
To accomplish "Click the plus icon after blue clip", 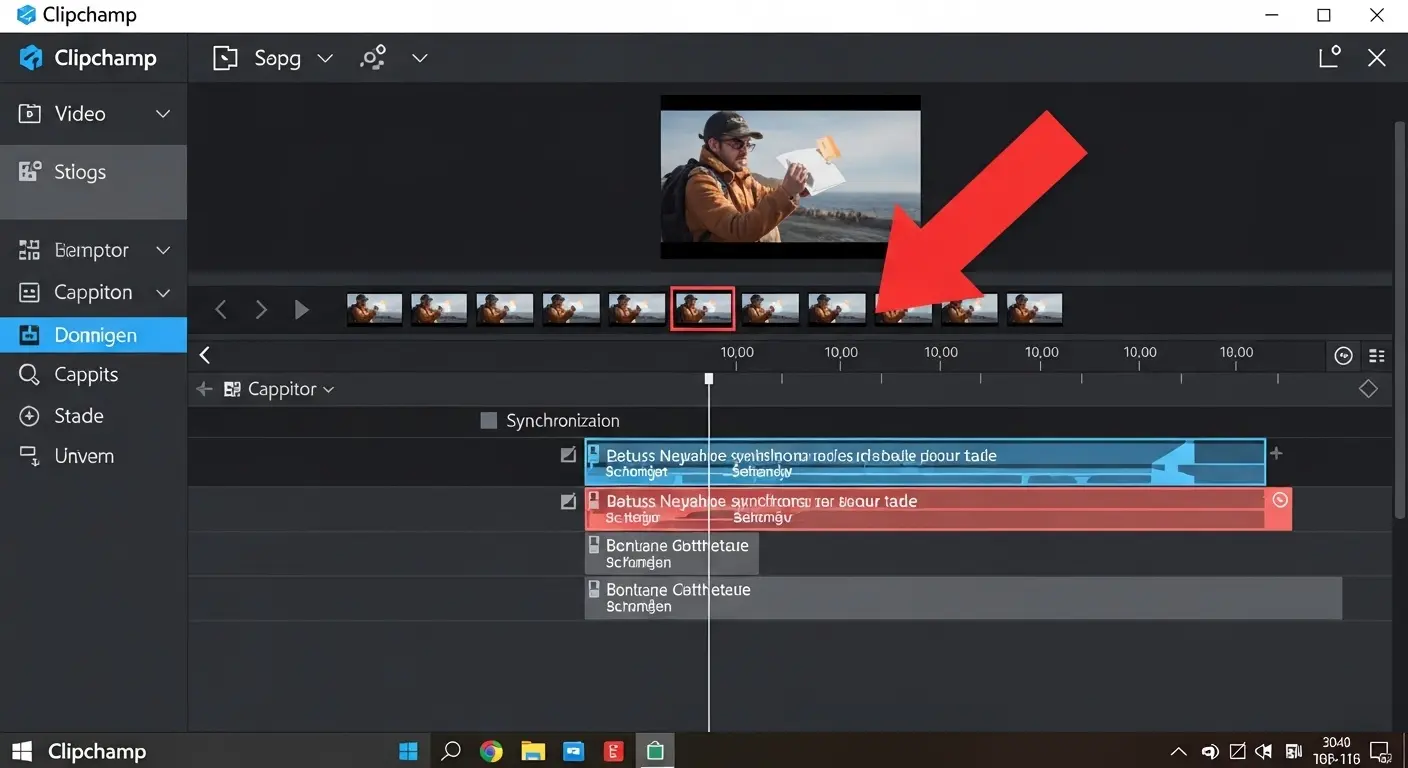I will 1276,454.
